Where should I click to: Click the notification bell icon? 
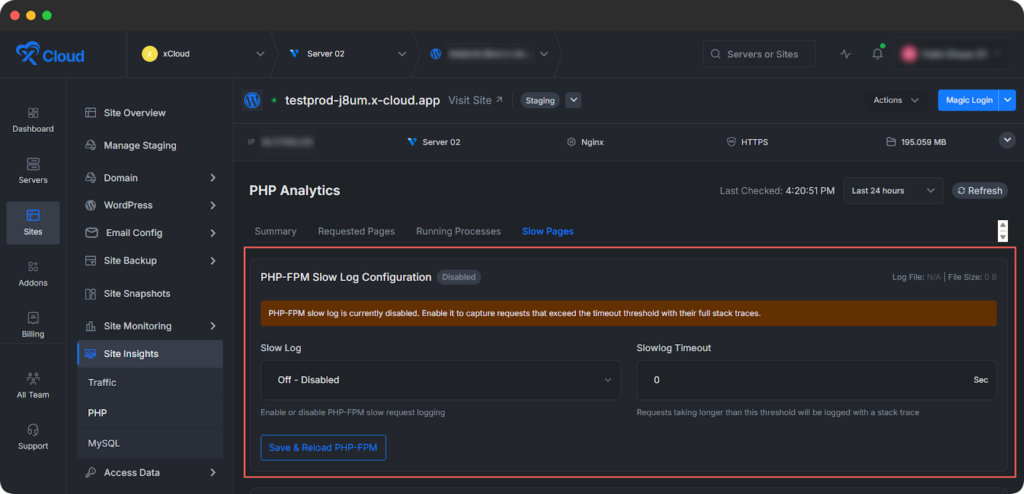tap(877, 54)
